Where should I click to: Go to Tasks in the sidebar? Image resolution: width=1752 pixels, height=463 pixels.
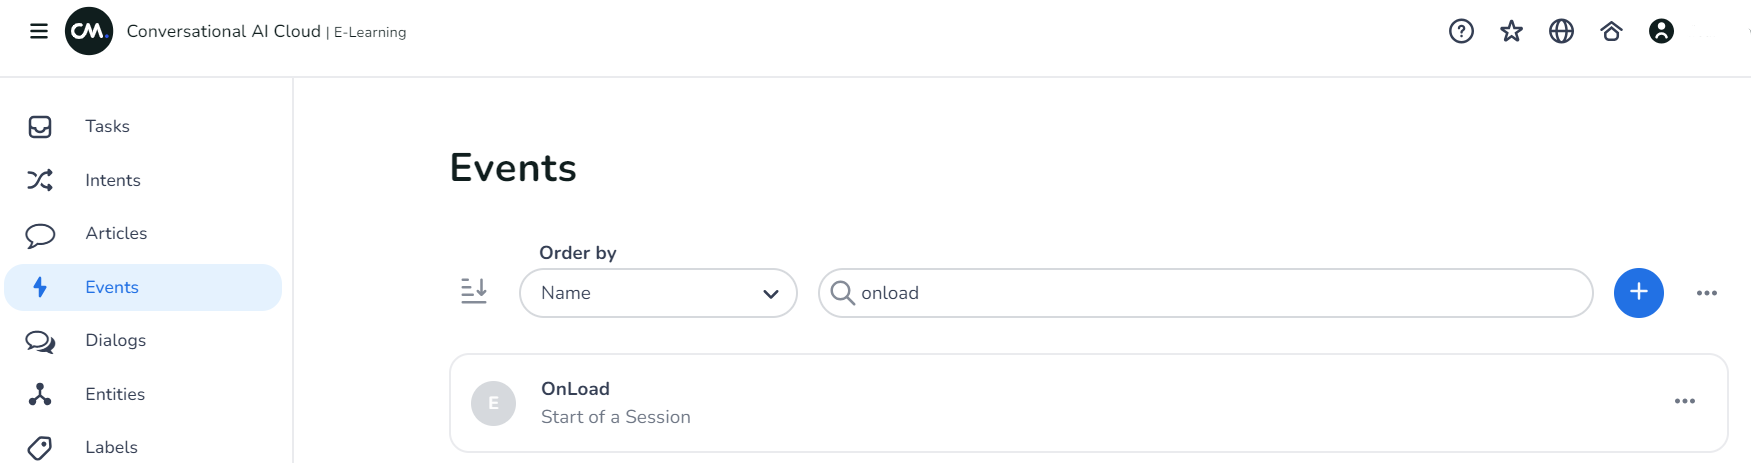(x=107, y=126)
